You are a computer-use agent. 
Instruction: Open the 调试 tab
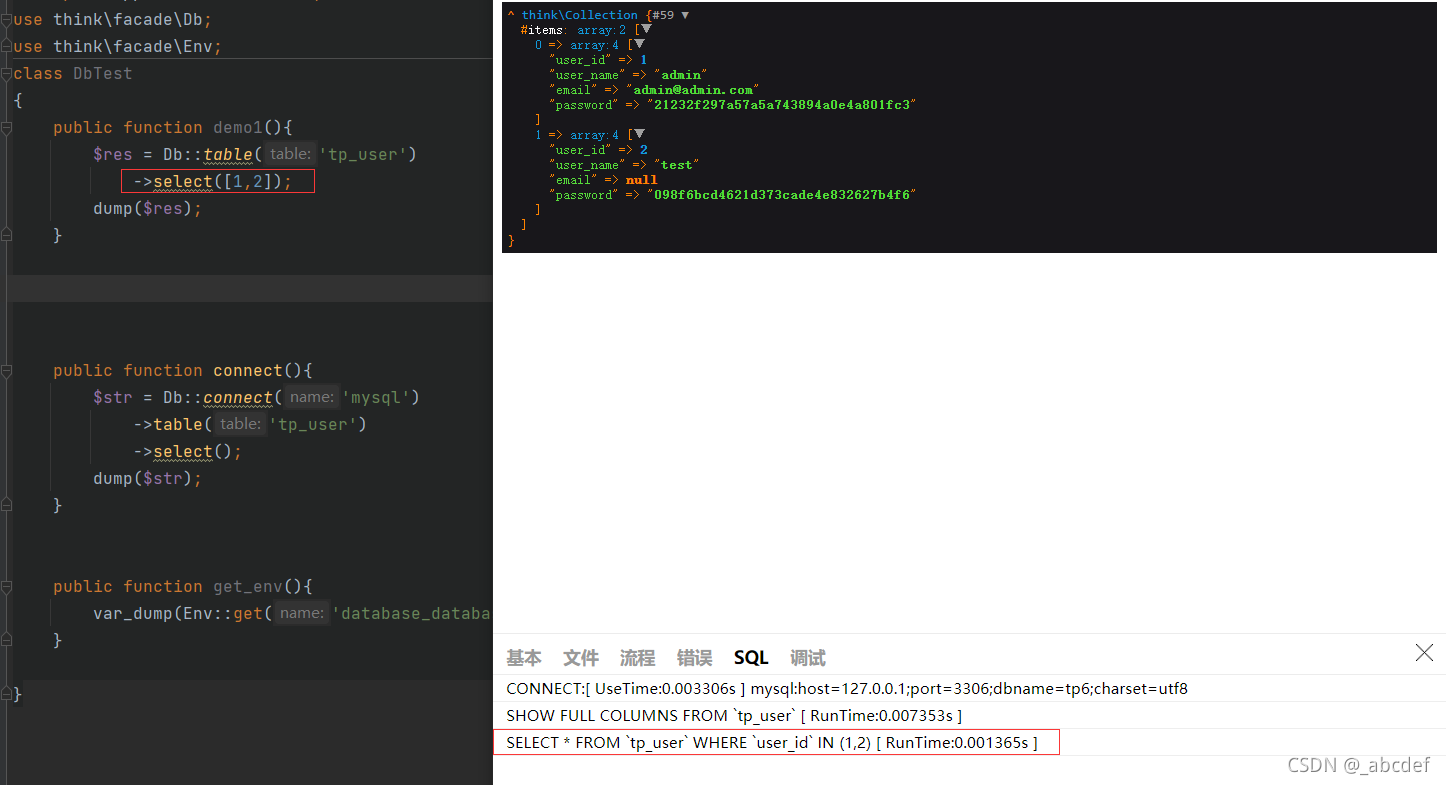(808, 658)
